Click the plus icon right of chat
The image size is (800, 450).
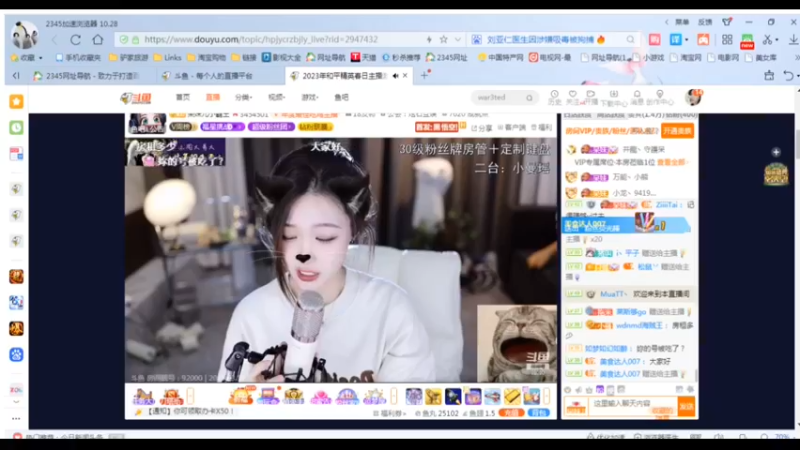pos(776,152)
